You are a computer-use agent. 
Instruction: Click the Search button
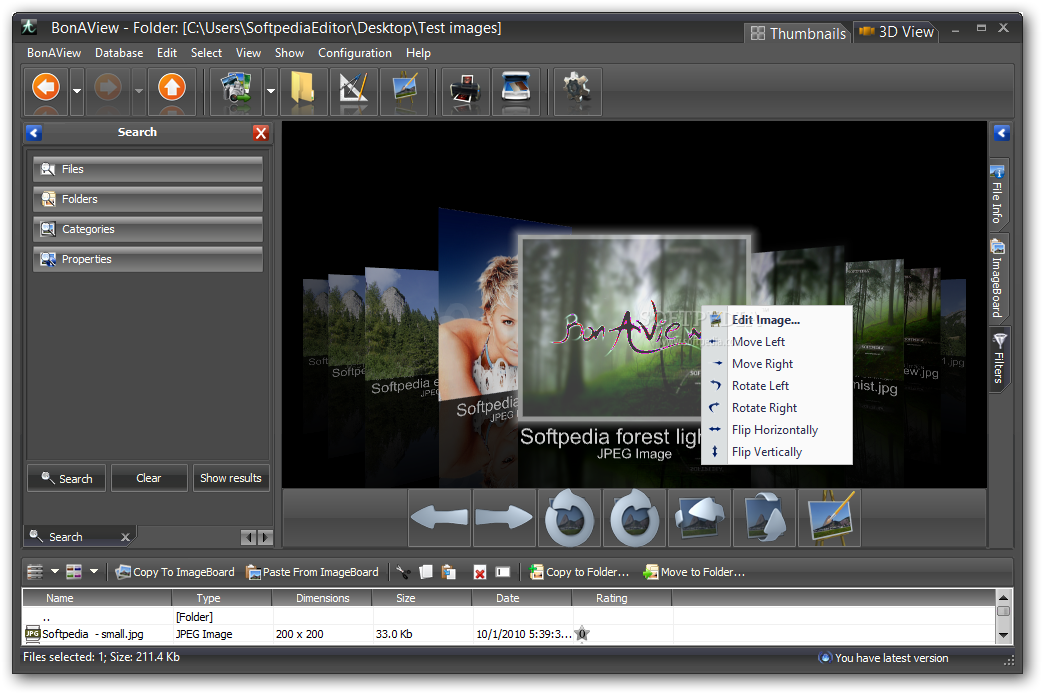click(67, 478)
